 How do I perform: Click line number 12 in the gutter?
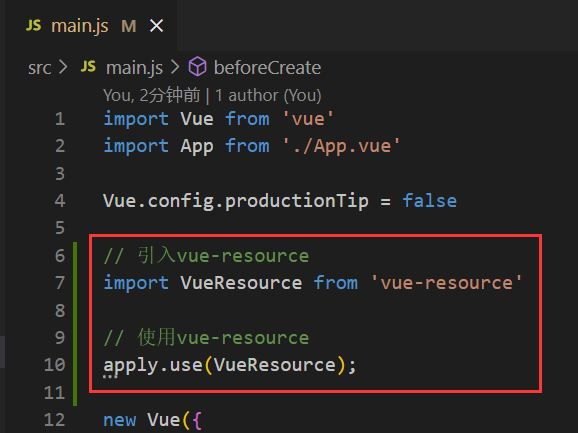55,420
